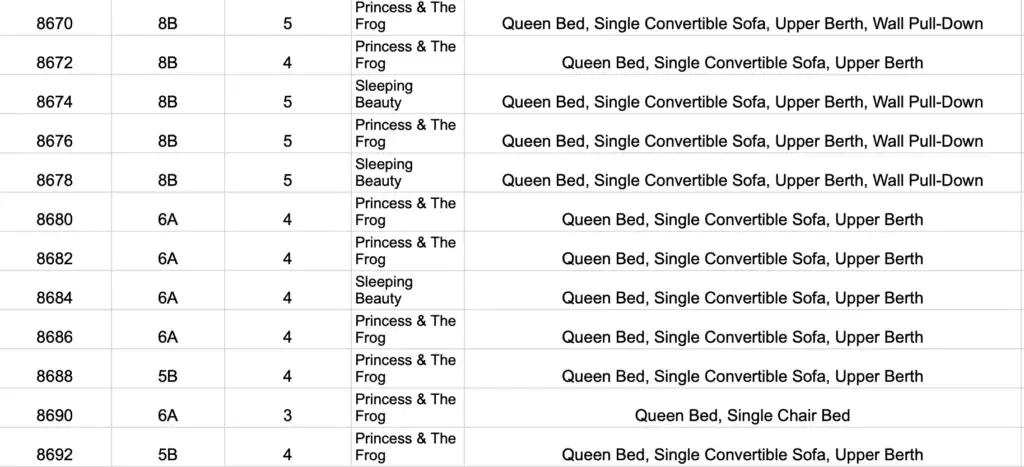Click the cell showing room 8684
Image resolution: width=1024 pixels, height=467 pixels.
point(54,298)
